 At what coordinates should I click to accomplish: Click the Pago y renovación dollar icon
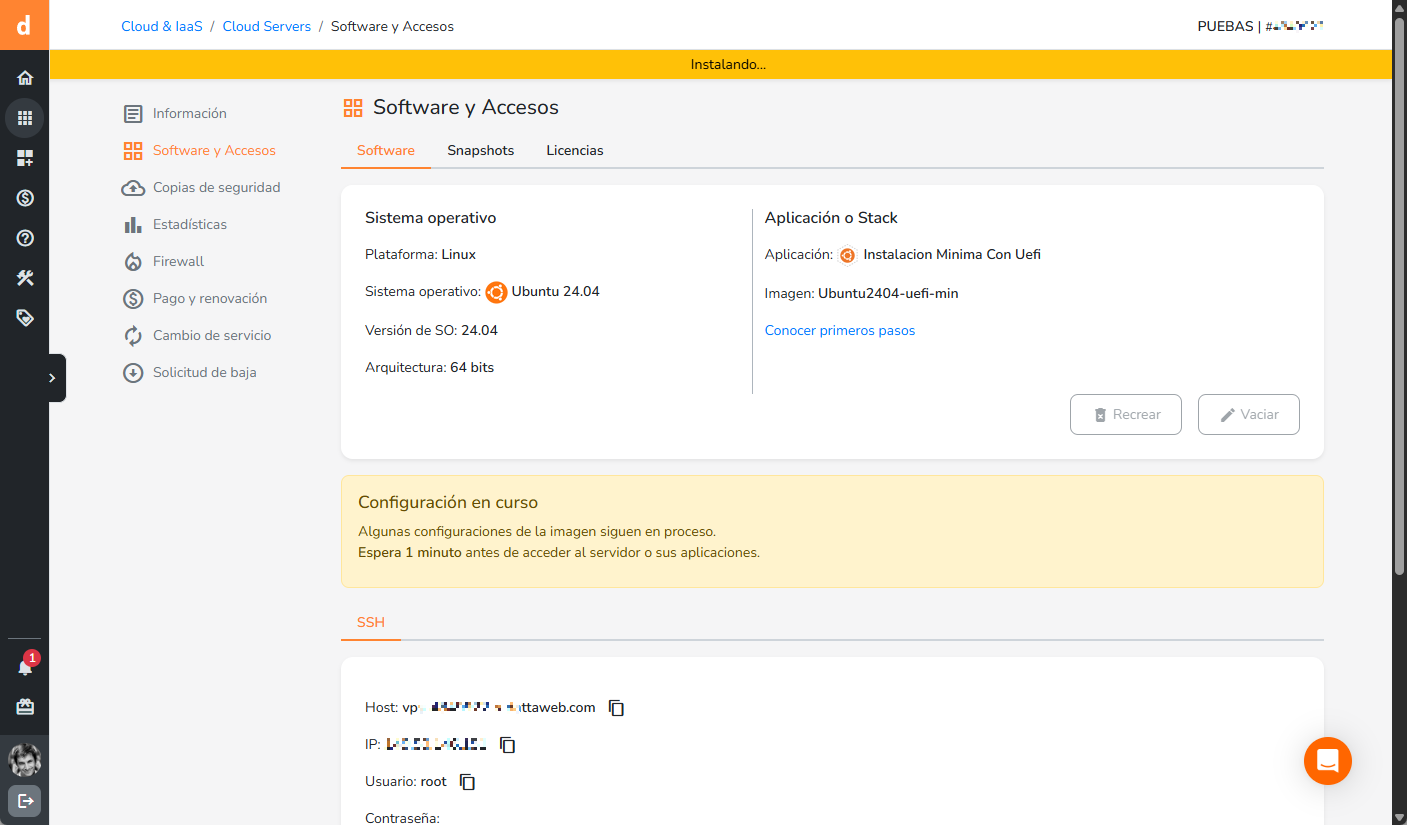[133, 299]
